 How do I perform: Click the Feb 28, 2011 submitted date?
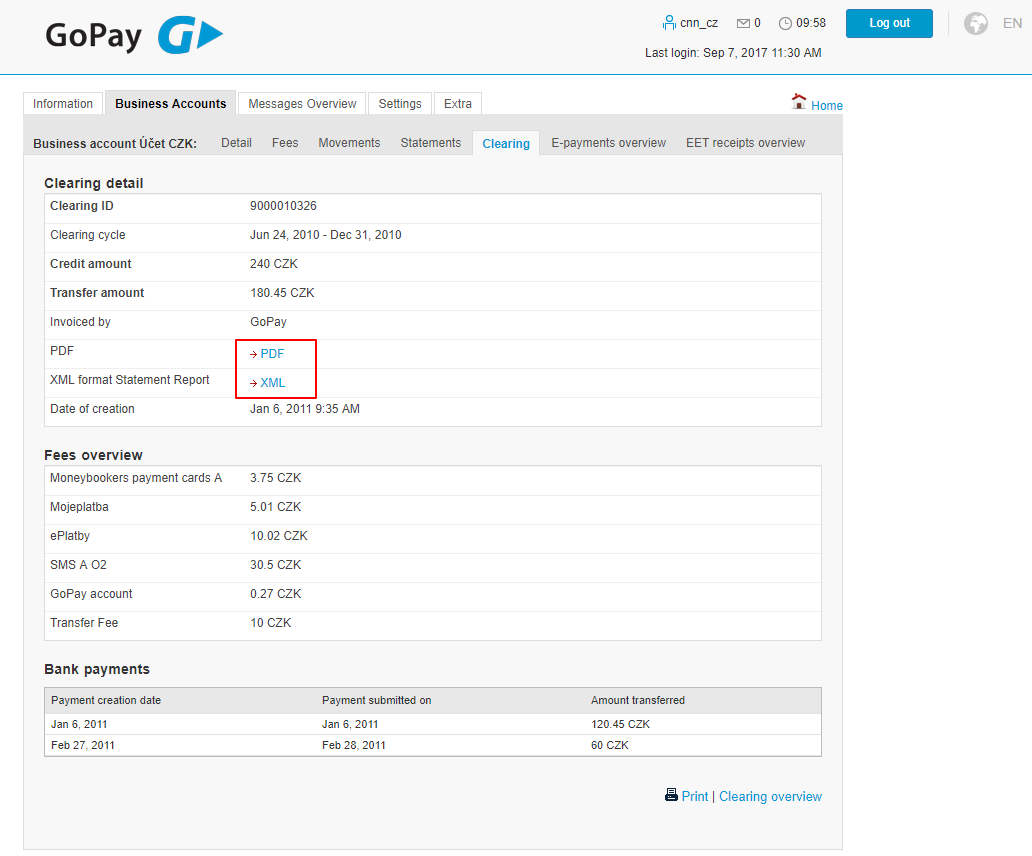tap(354, 745)
